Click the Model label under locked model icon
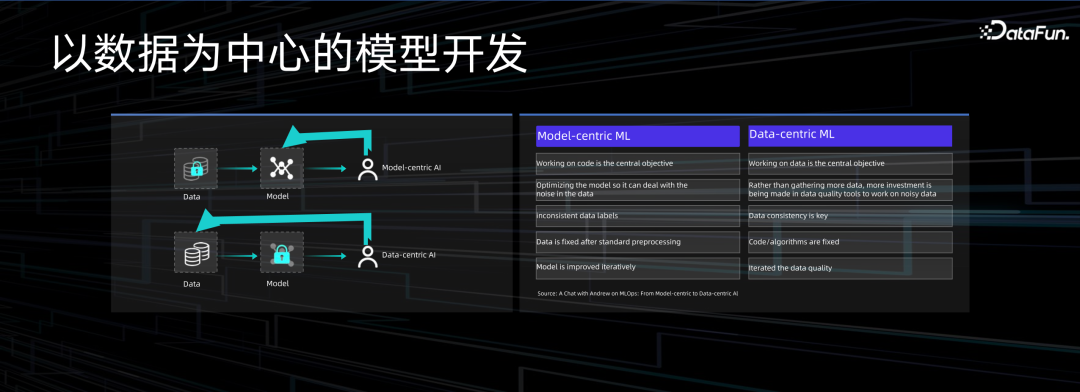Screen dimensions: 1080x392 pyautogui.click(x=278, y=284)
